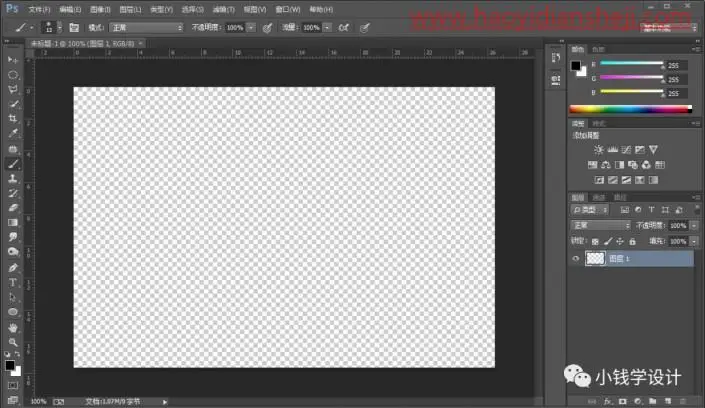The width and height of the screenshot is (705, 408).
Task: Swap foreground and background colors arrow
Action: coord(17,354)
